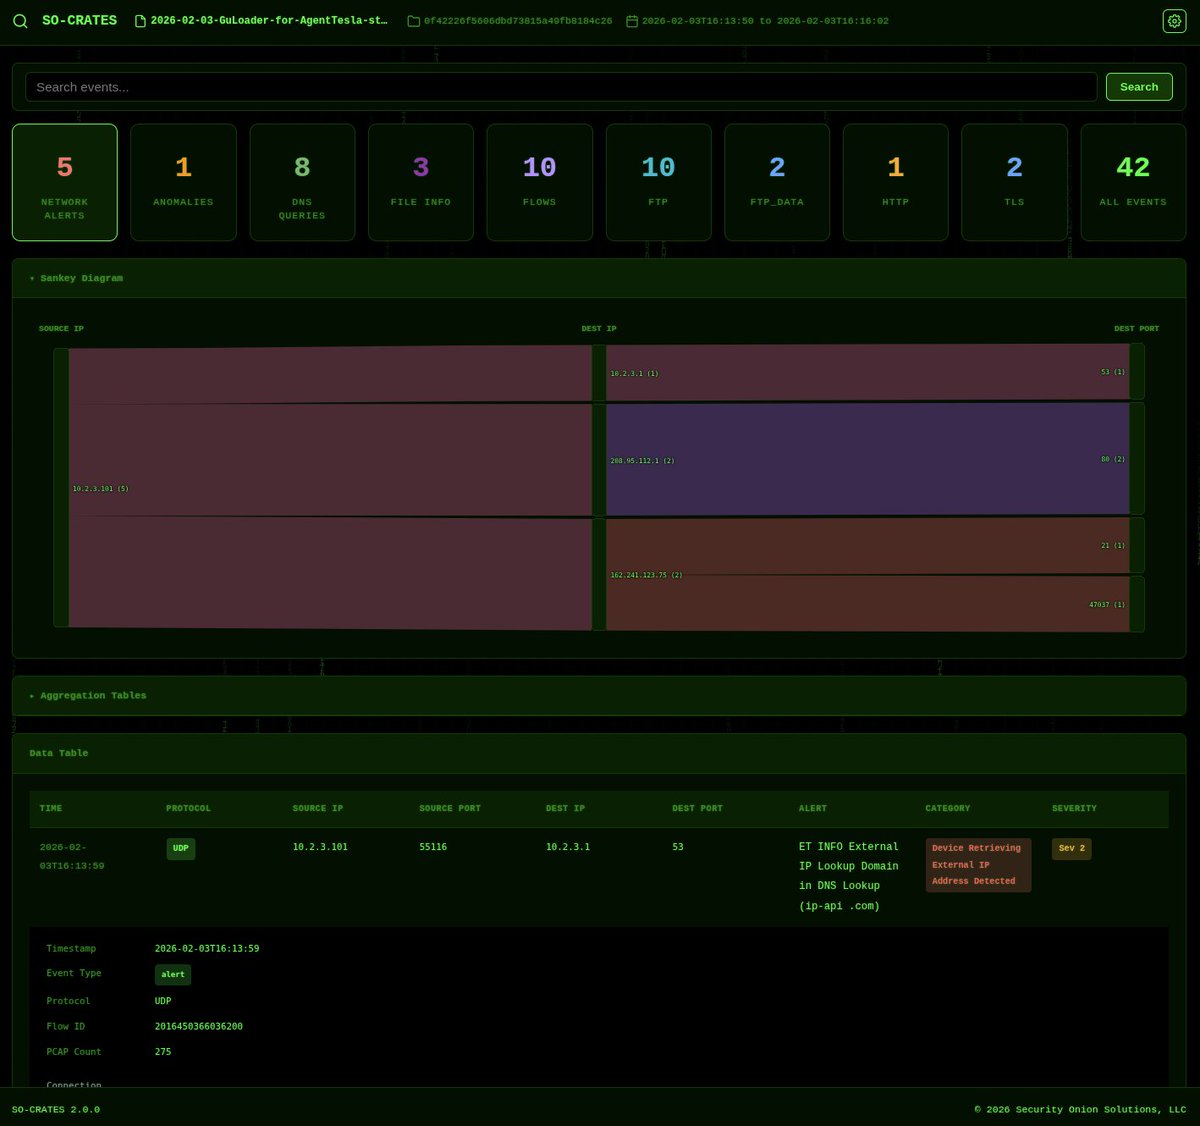The width and height of the screenshot is (1200, 1126).
Task: Open the FTP_DATA card
Action: [x=777, y=182]
